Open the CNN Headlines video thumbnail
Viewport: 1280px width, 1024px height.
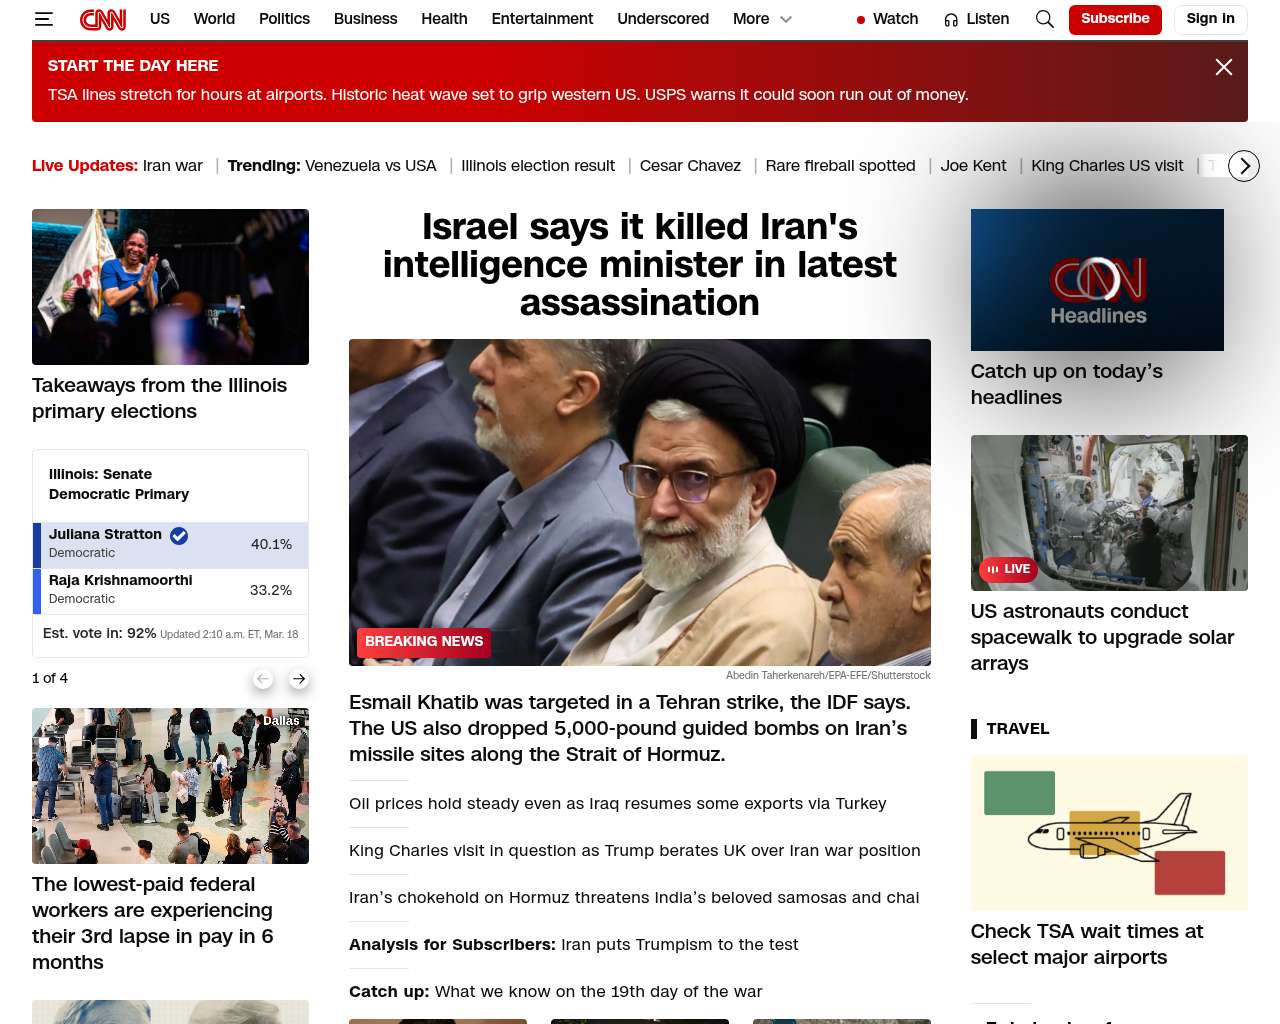[1097, 280]
